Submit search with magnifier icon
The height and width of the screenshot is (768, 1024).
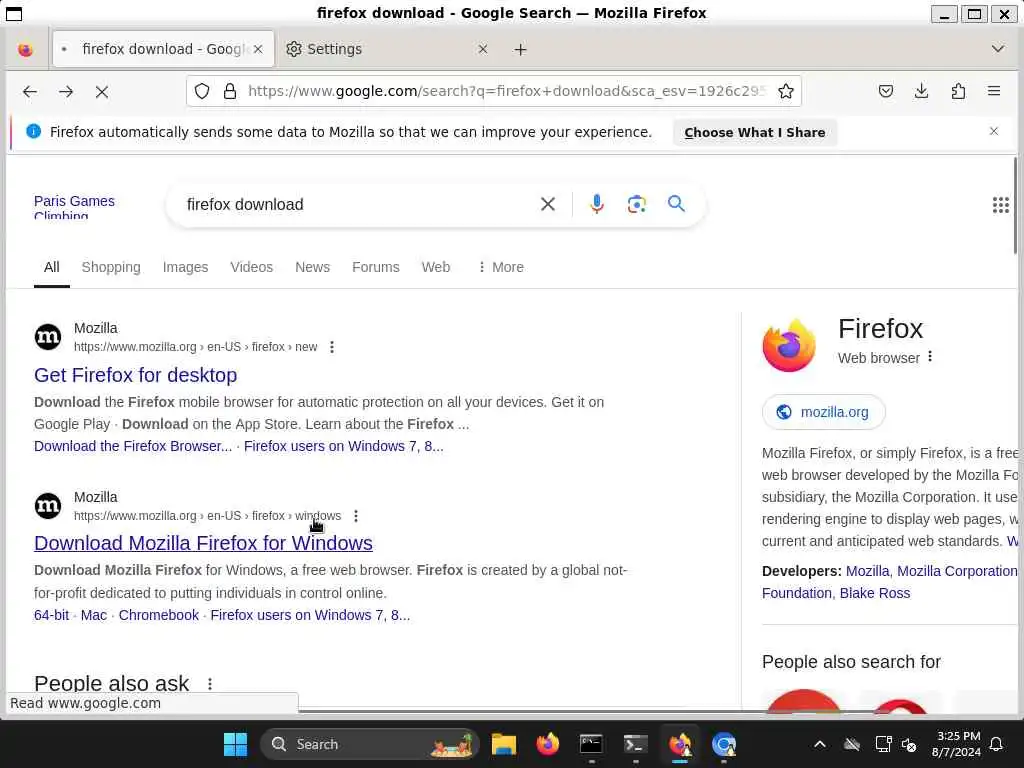pyautogui.click(x=677, y=204)
